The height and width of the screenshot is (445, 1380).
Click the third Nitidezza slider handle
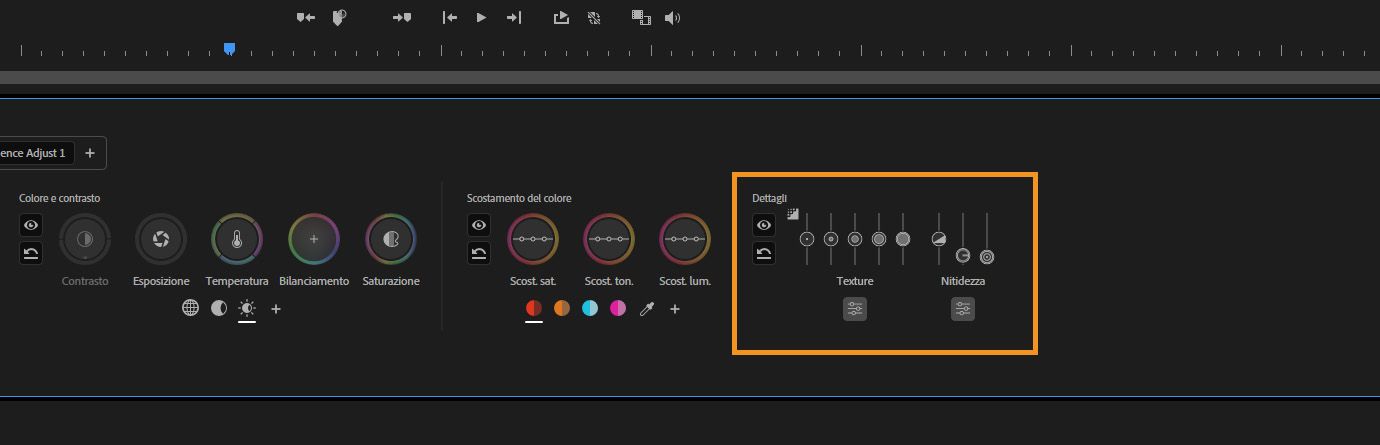[987, 257]
